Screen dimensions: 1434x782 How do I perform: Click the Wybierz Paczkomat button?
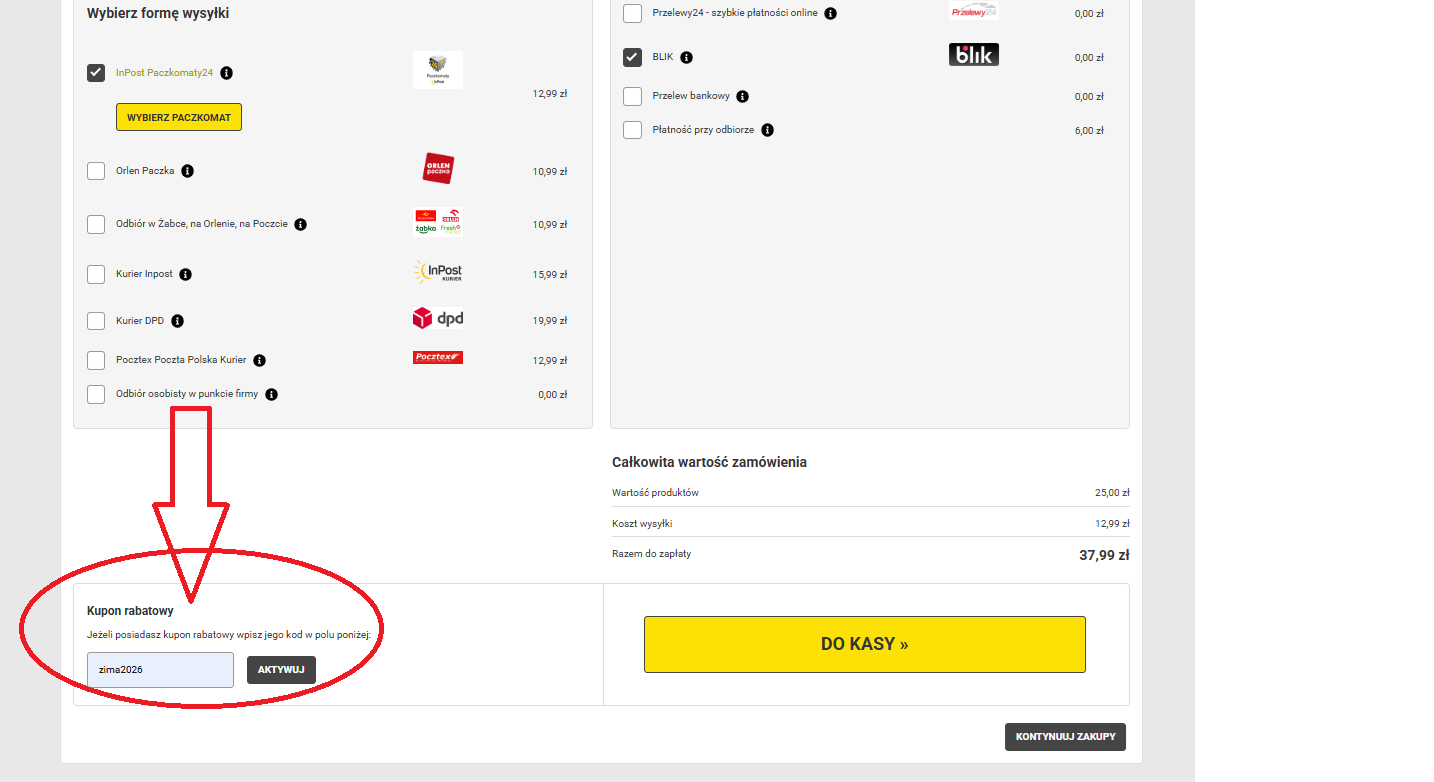179,117
